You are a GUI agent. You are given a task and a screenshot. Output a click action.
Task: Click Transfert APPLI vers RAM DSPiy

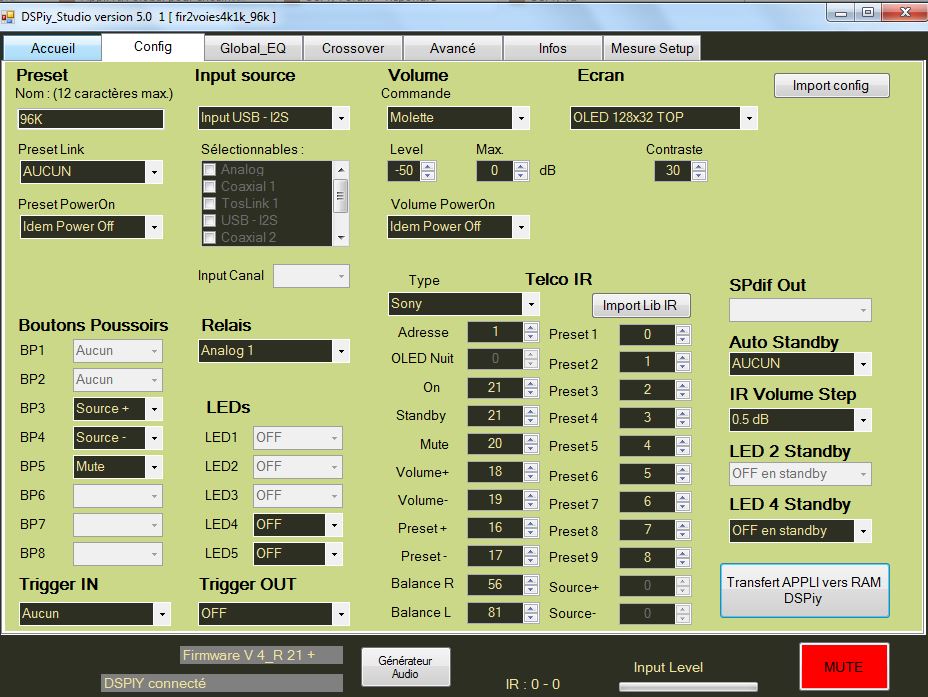click(804, 590)
